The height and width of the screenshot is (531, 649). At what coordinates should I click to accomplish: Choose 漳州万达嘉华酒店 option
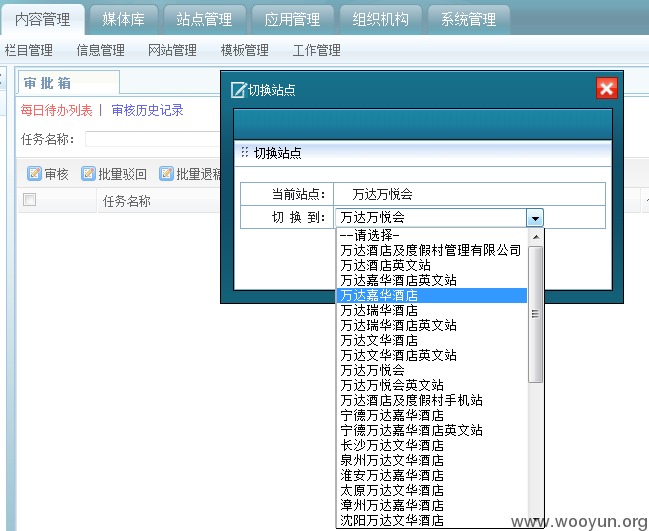[x=432, y=505]
